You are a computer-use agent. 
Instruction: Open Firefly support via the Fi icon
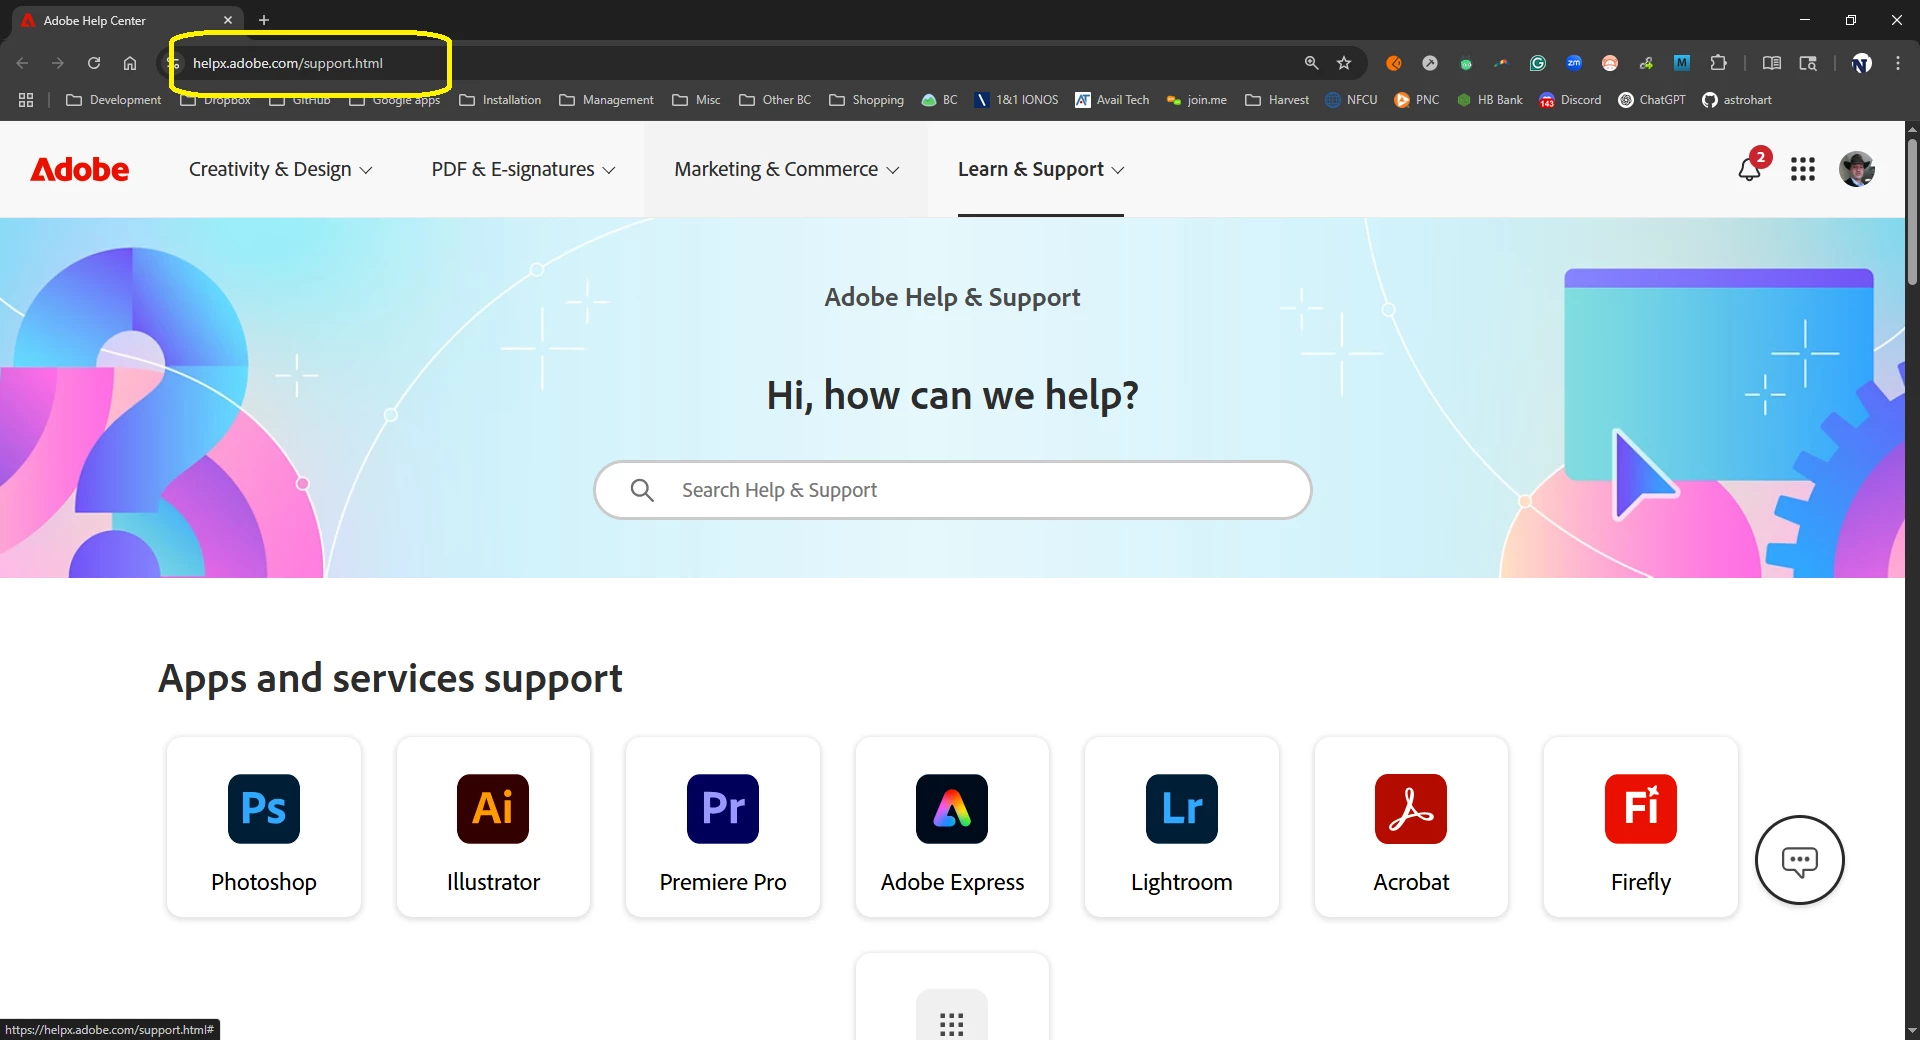1641,808
